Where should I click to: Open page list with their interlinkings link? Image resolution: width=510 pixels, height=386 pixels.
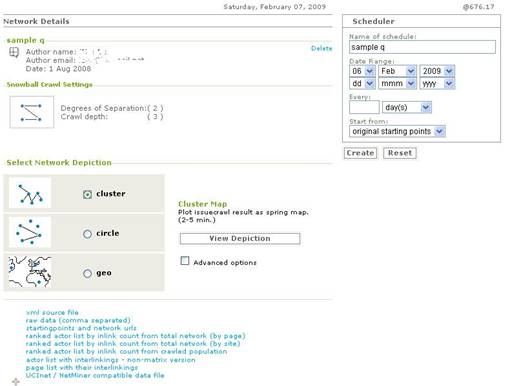[x=82, y=367]
